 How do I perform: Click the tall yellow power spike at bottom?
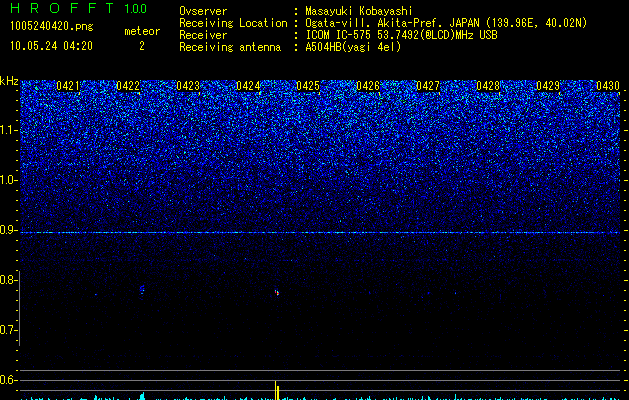coord(276,390)
